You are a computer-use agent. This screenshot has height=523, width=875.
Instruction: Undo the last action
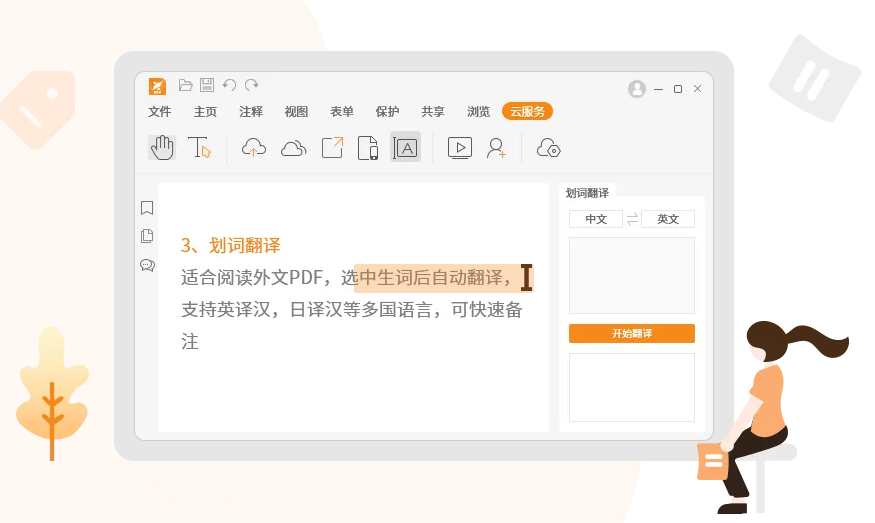tap(229, 85)
